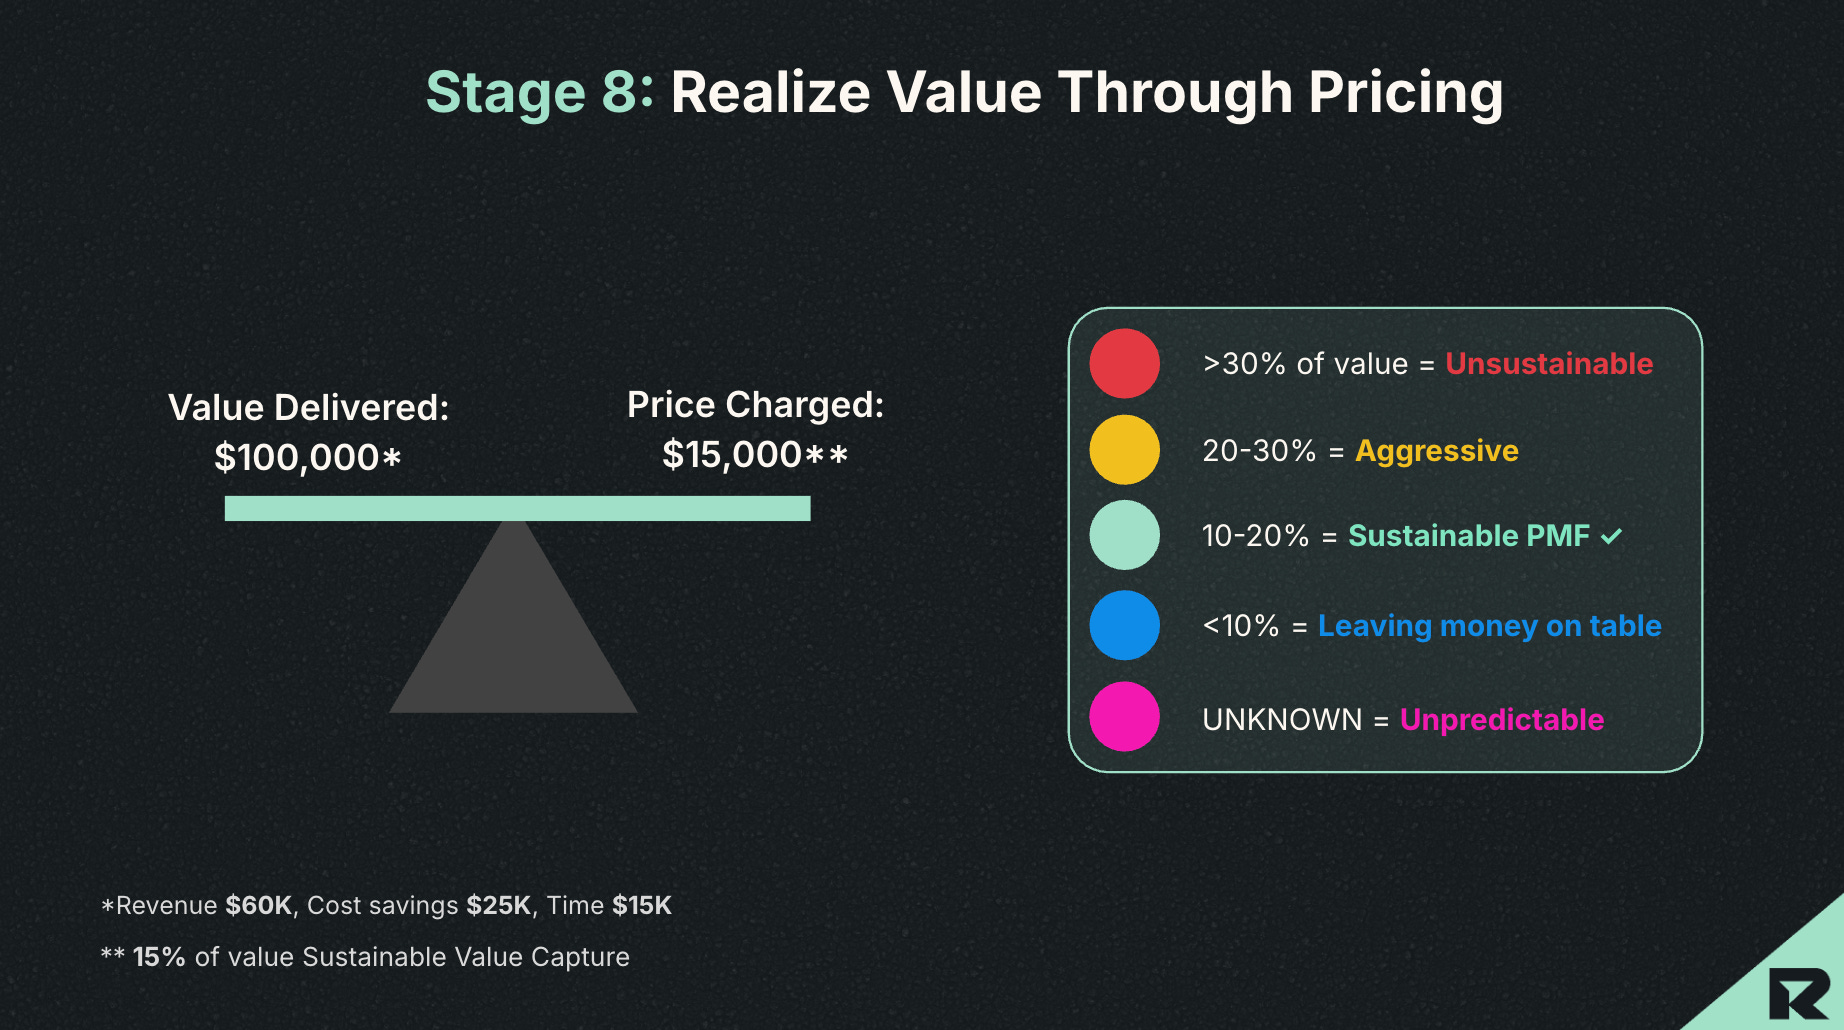Click the $100,000 amount
This screenshot has width=1844, height=1030.
click(x=307, y=457)
